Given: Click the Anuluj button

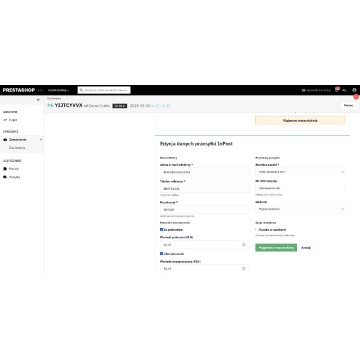Looking at the screenshot, I should 306,248.
